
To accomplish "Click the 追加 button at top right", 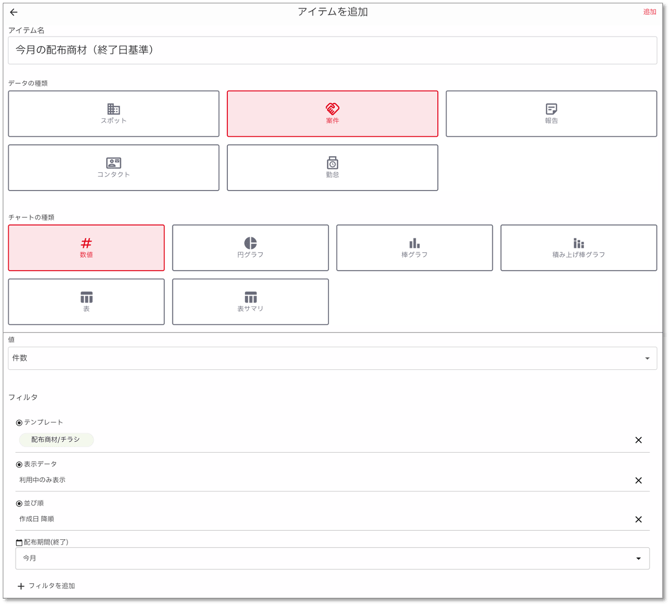I will pos(649,12).
